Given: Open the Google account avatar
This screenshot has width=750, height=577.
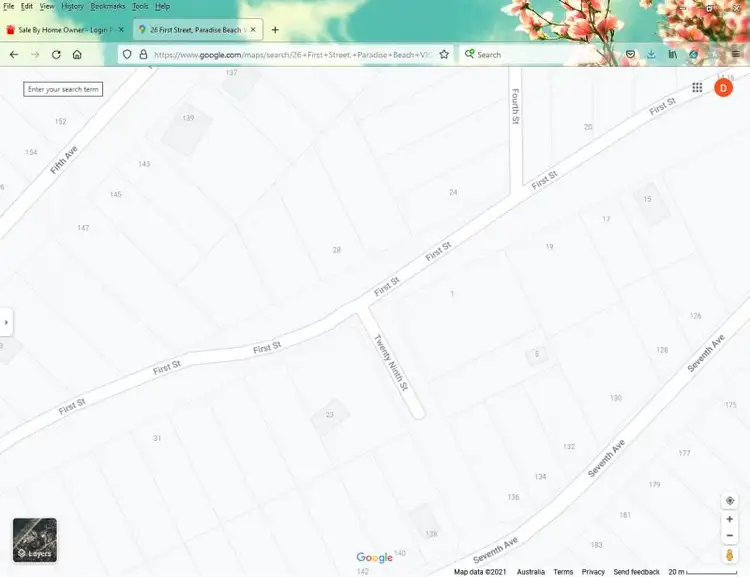Looking at the screenshot, I should (x=723, y=88).
